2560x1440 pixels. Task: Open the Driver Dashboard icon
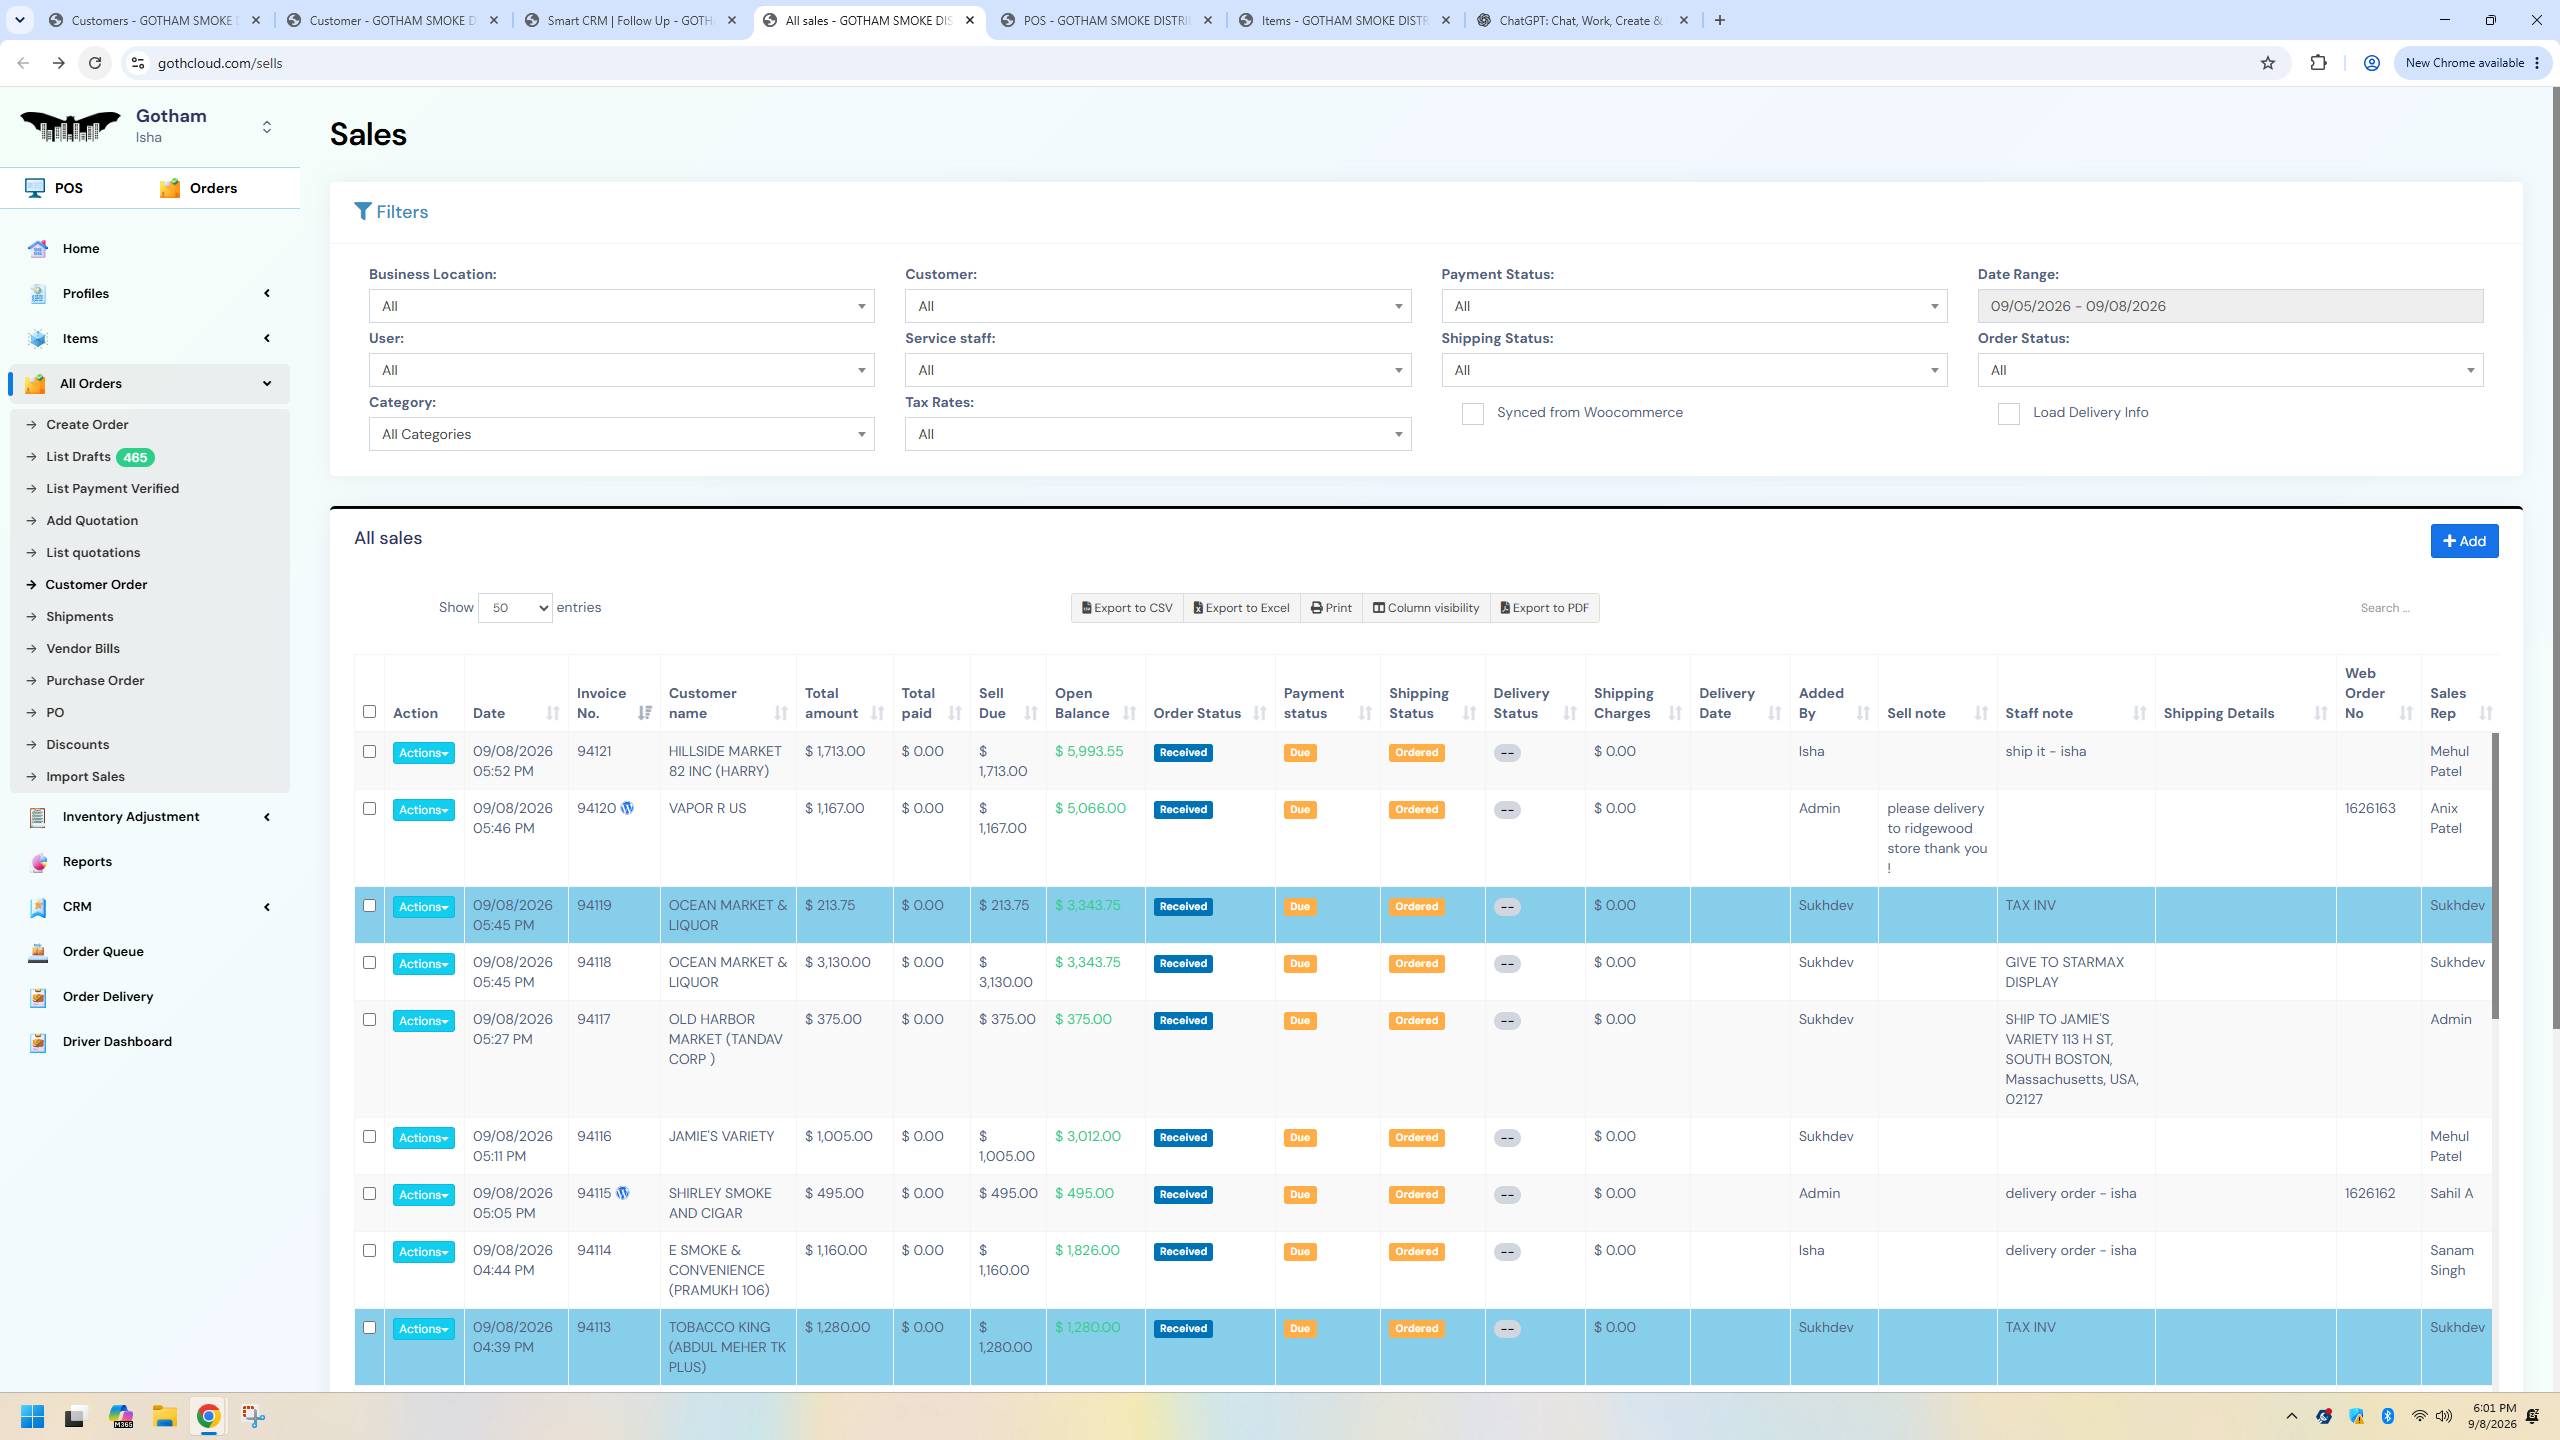38,1042
